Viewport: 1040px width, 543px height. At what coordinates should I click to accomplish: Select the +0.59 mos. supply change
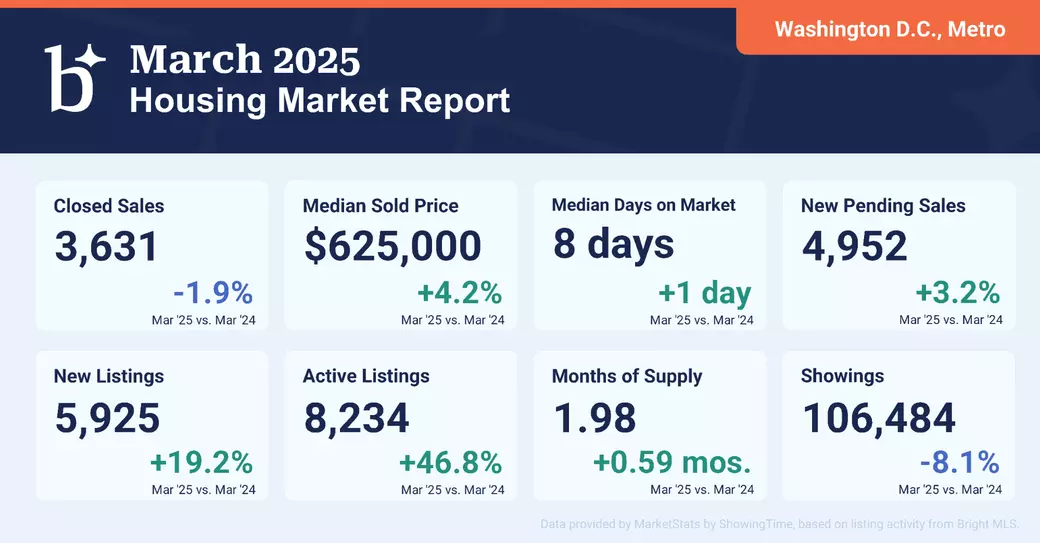[673, 463]
